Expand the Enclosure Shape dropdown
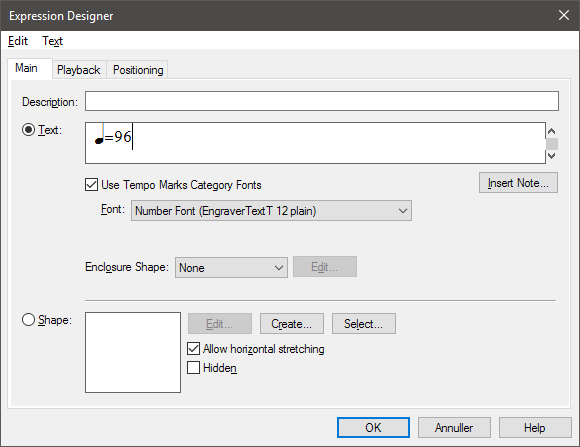The width and height of the screenshot is (580, 447). [231, 268]
